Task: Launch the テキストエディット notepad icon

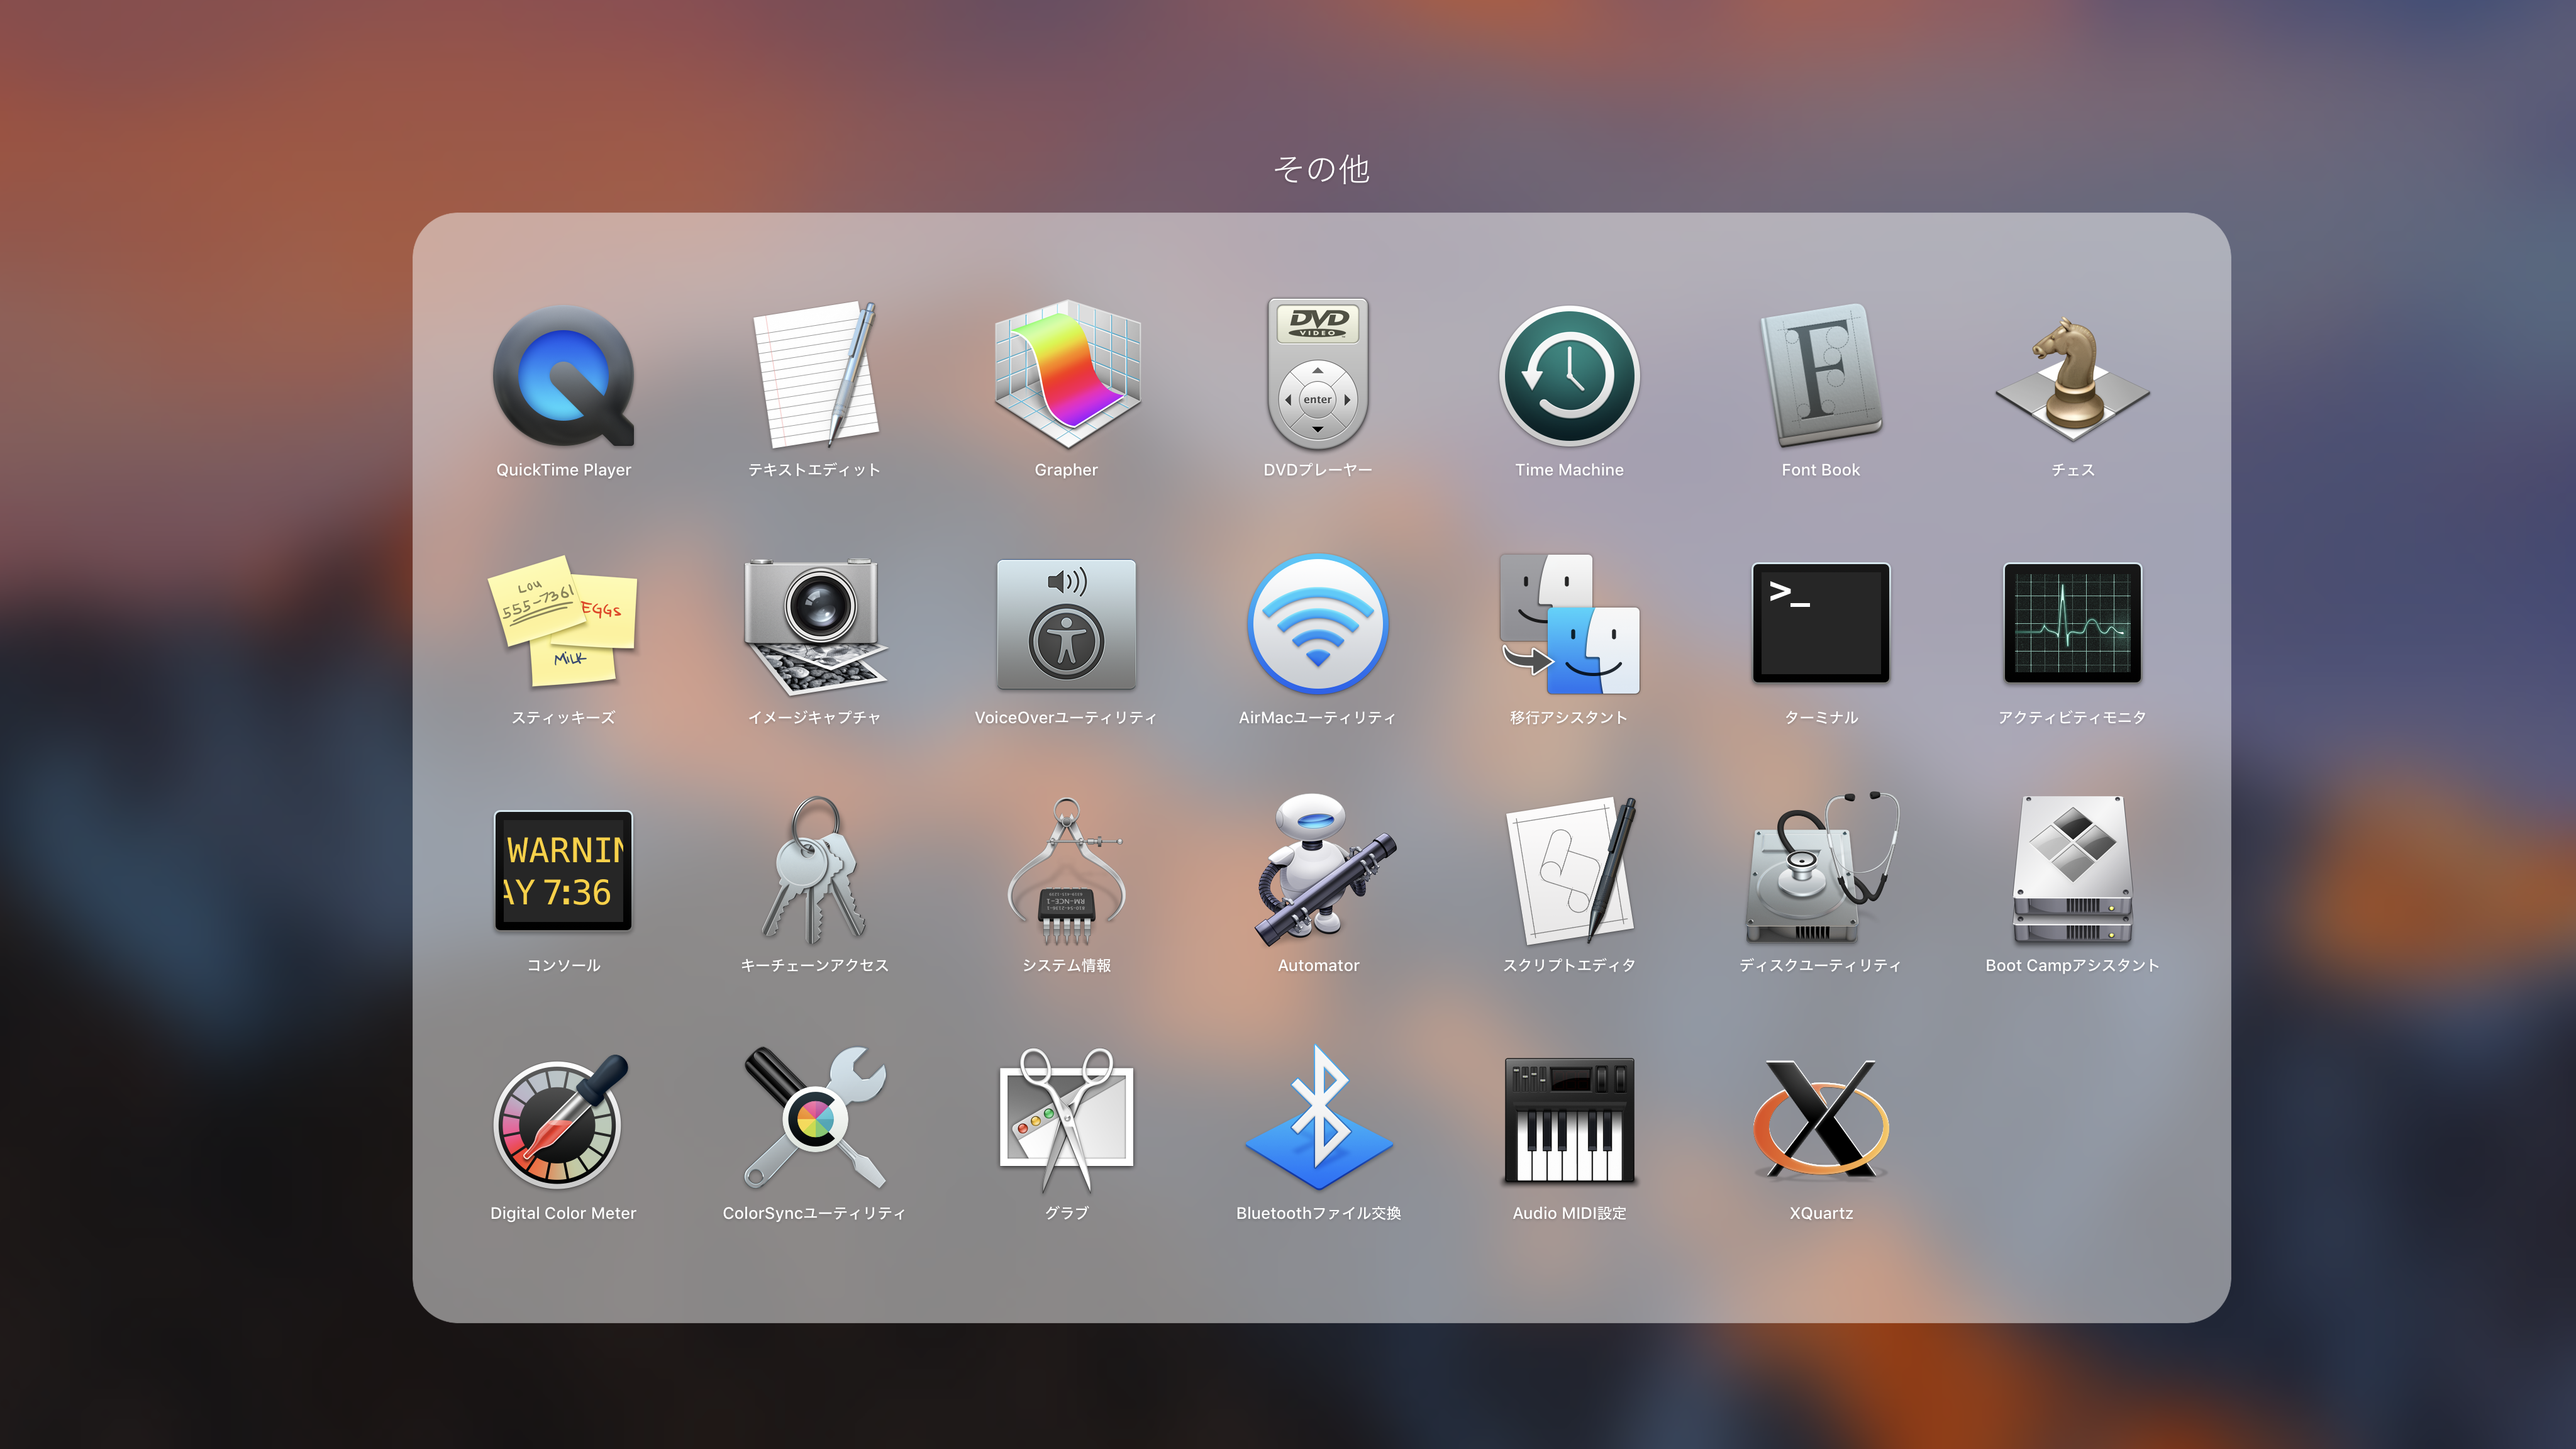Action: [815, 375]
